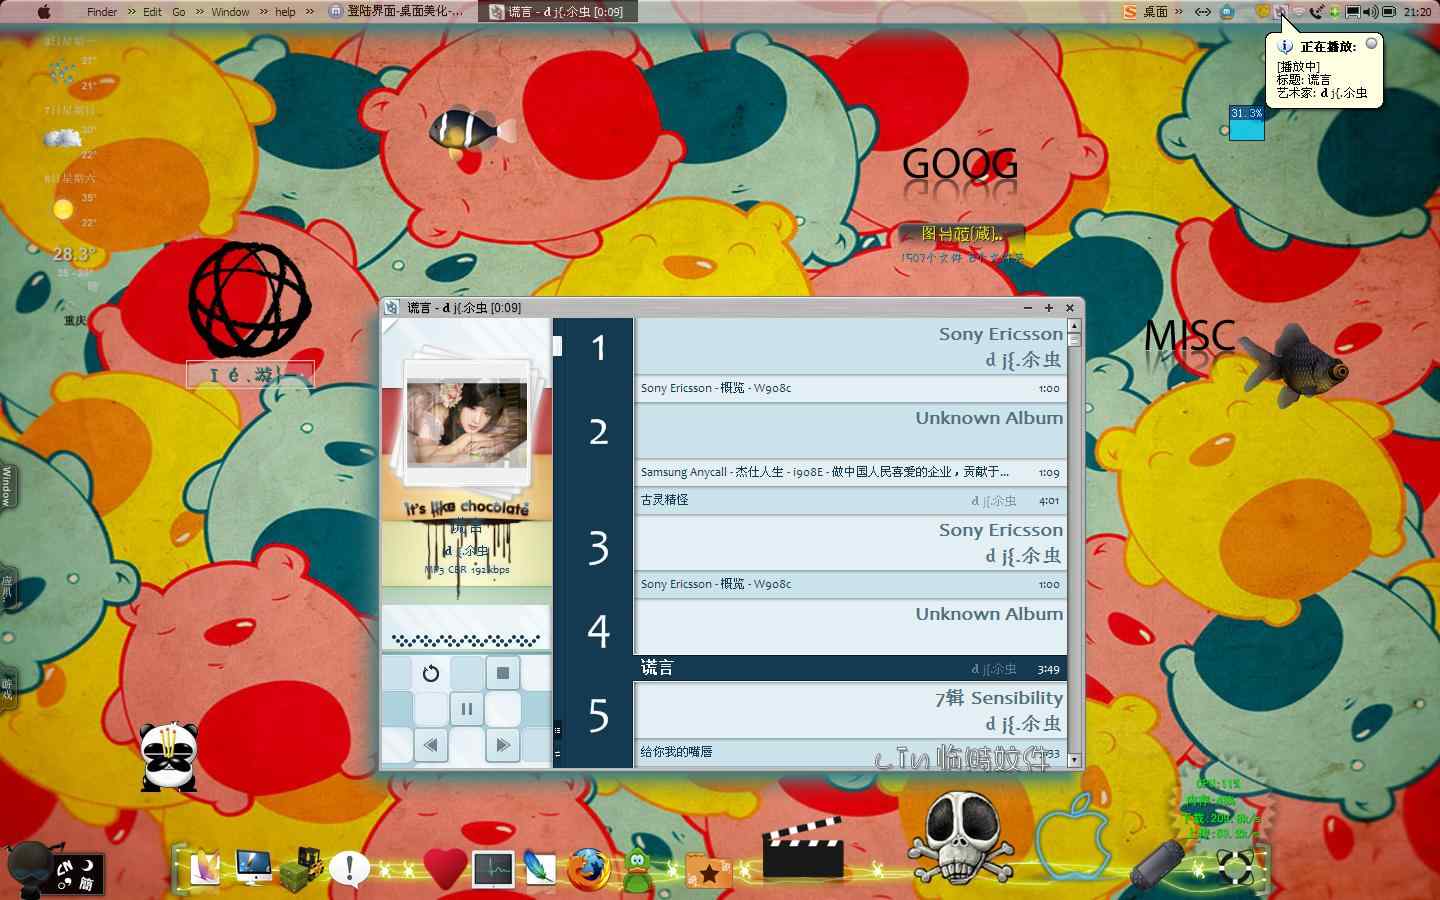This screenshot has width=1440, height=900.
Task: Open the green duck dock icon
Action: tap(638, 868)
